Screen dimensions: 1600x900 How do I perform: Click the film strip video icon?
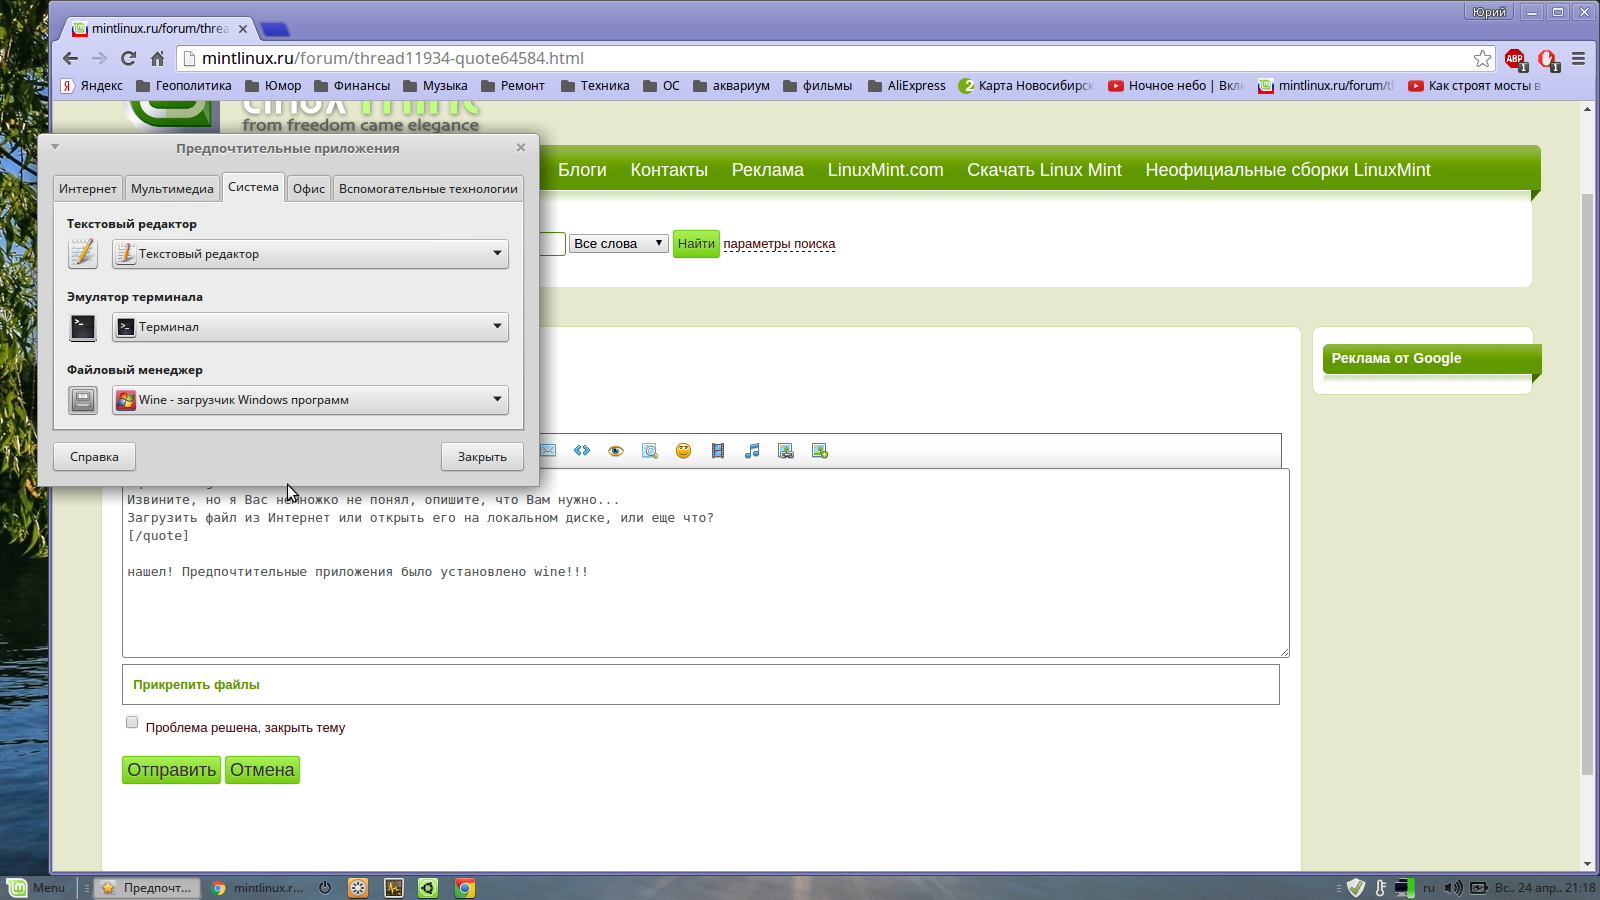point(718,451)
